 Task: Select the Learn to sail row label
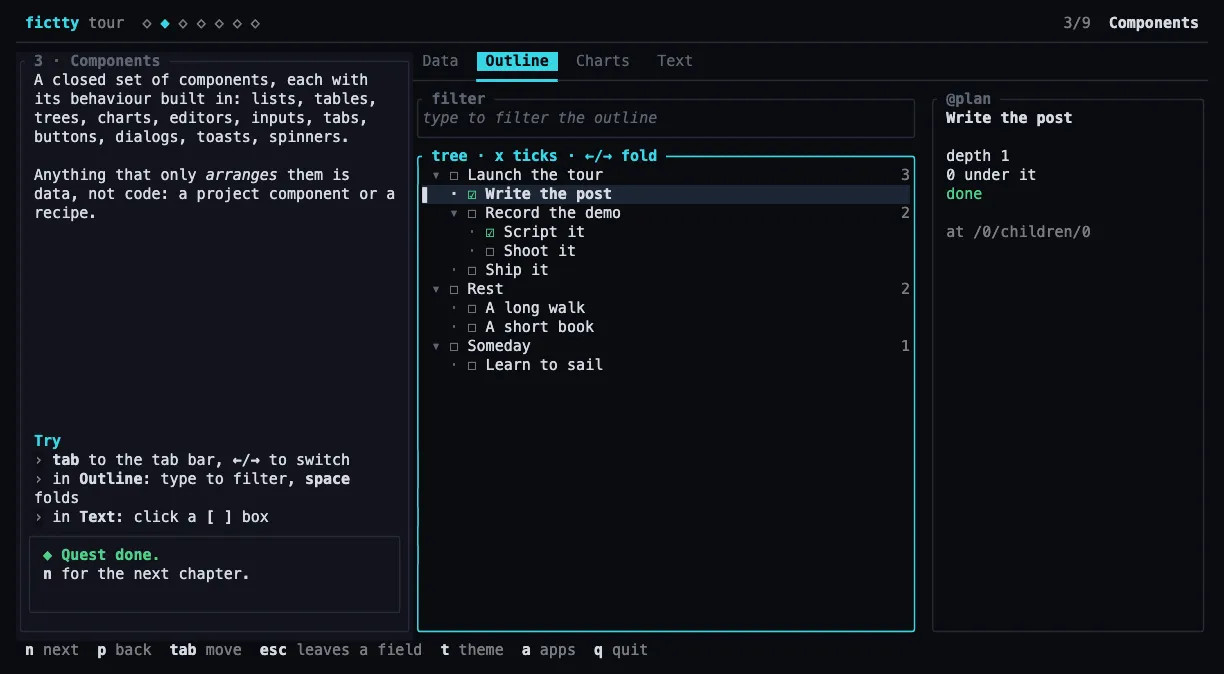pos(544,365)
